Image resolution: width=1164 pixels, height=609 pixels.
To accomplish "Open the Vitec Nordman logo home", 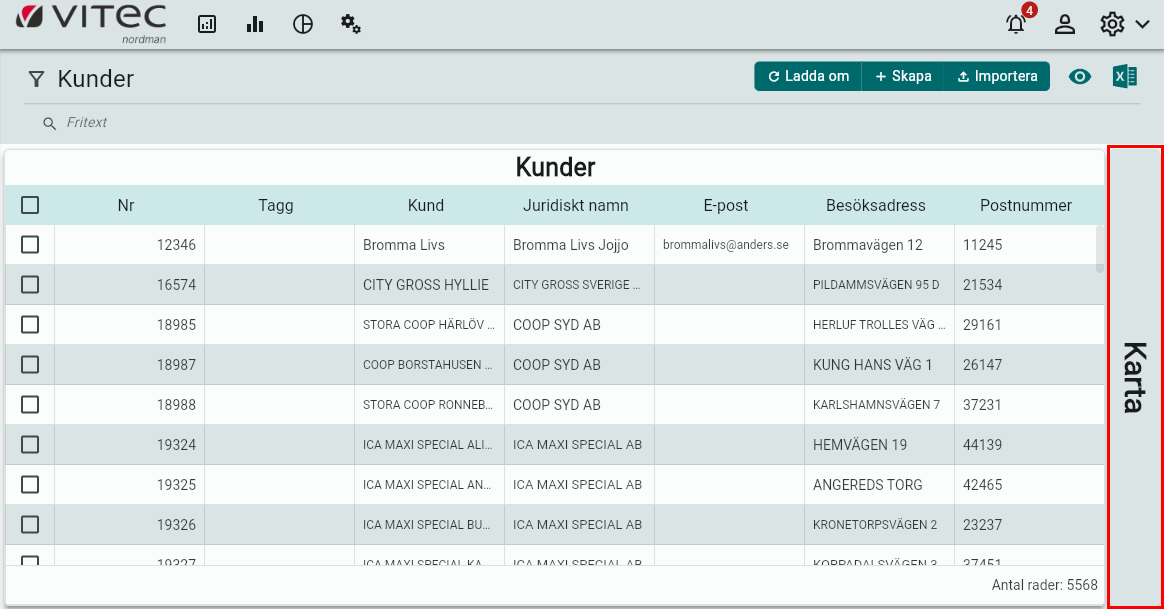I will click(x=91, y=24).
